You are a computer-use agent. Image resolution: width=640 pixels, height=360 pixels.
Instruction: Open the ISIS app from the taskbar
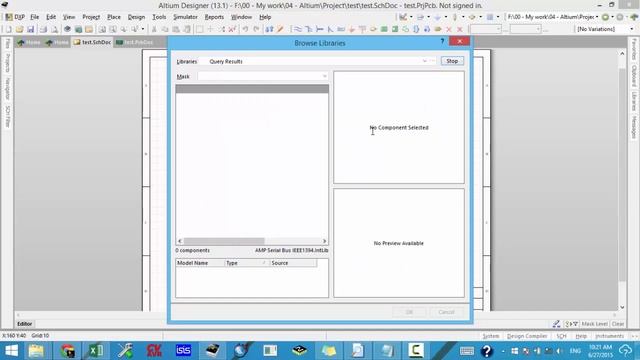pyautogui.click(x=183, y=351)
